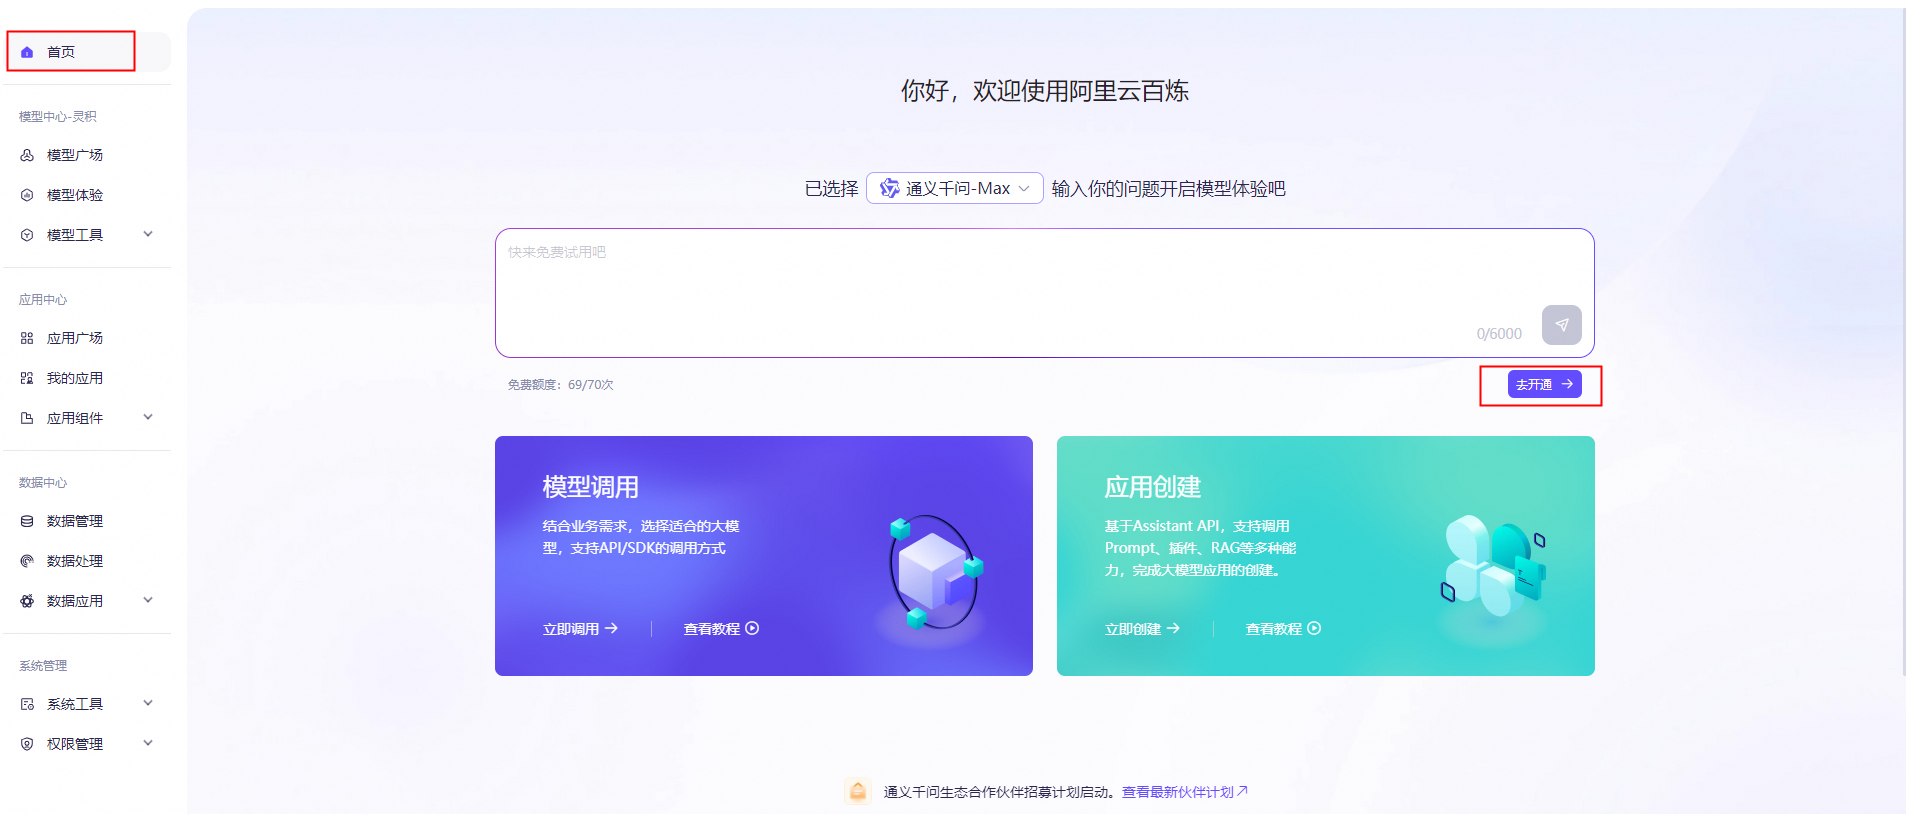Click the 应用广场 grid icon
This screenshot has height=814, width=1906.
pos(27,338)
